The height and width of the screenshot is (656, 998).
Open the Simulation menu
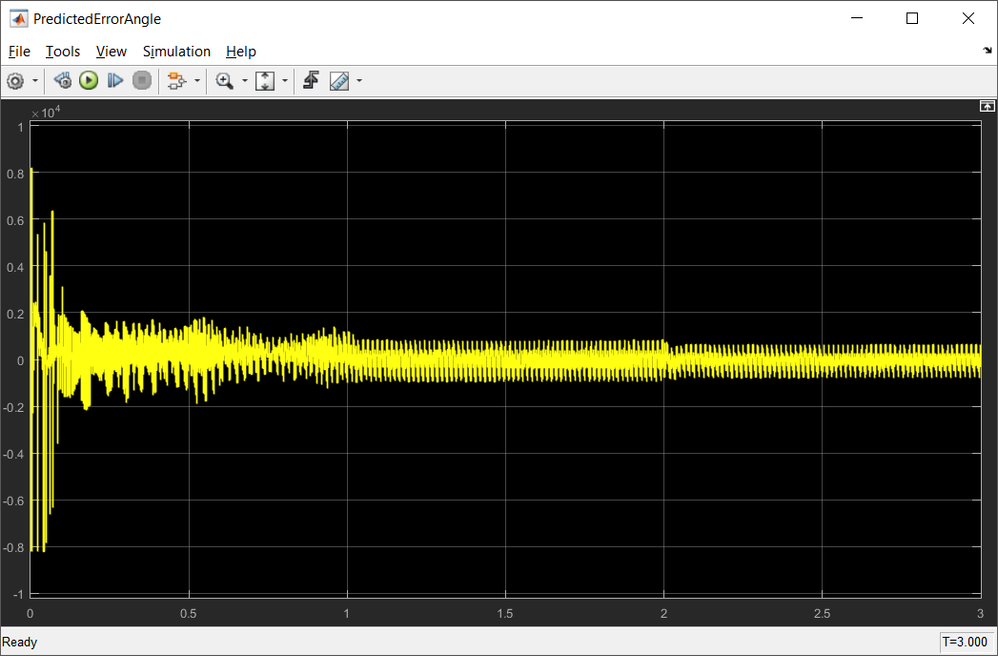(176, 52)
